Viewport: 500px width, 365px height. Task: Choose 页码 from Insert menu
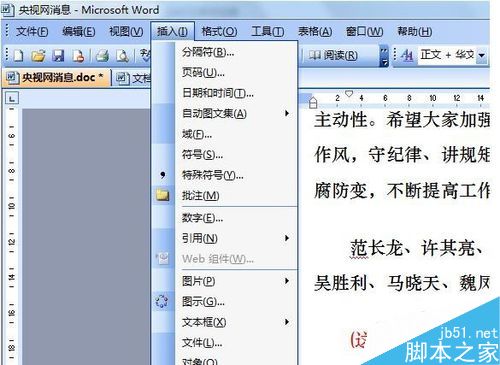click(x=235, y=72)
